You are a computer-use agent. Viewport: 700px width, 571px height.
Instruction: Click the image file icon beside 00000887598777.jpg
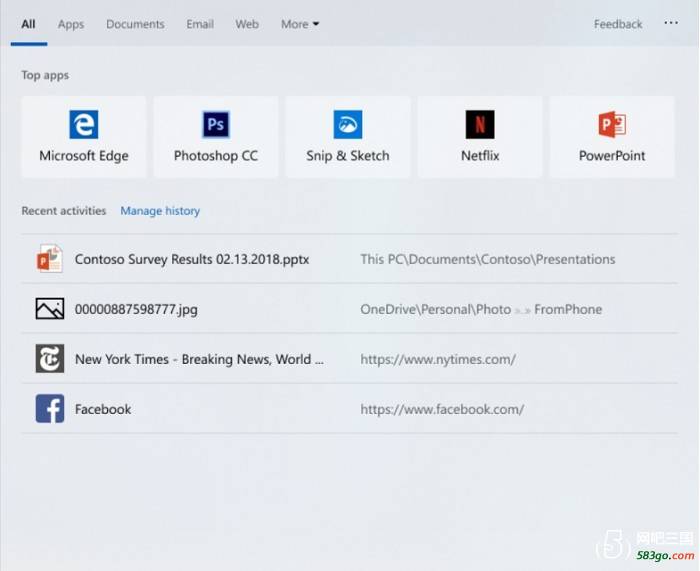click(50, 308)
